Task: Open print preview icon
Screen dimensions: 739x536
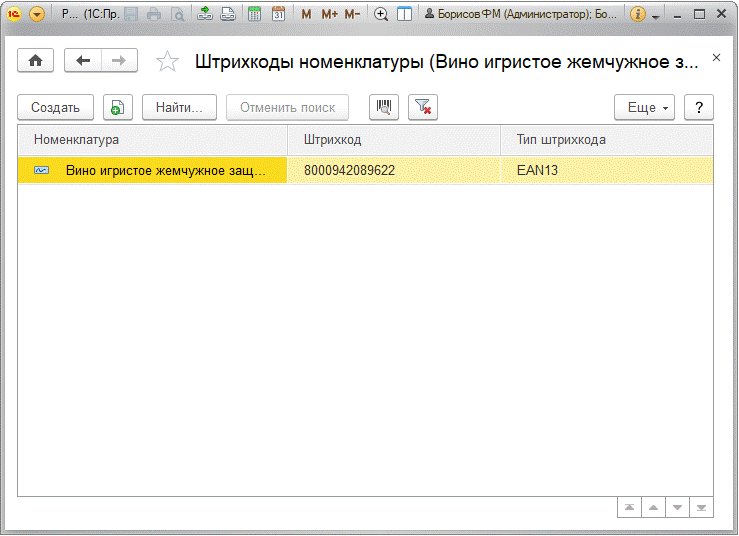Action: [x=178, y=14]
